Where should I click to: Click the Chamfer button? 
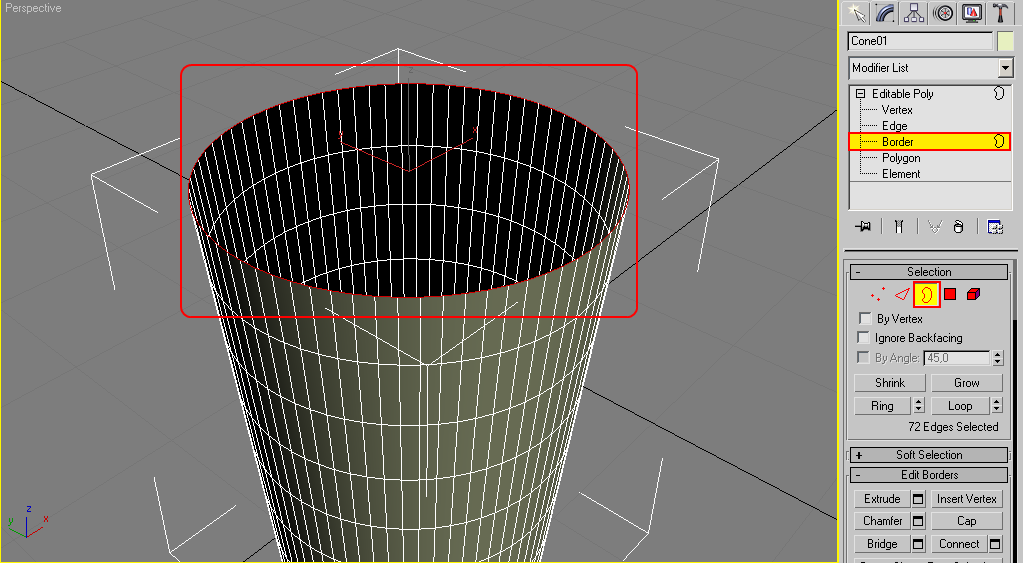coord(882,521)
